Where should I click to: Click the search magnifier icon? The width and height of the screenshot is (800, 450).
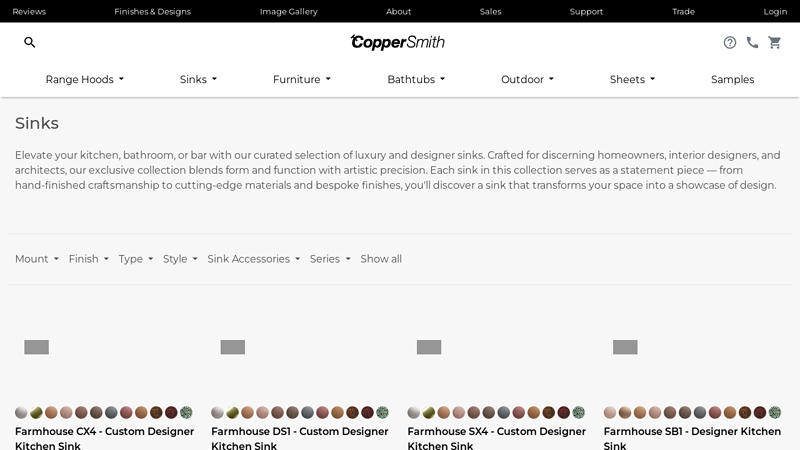[x=30, y=42]
